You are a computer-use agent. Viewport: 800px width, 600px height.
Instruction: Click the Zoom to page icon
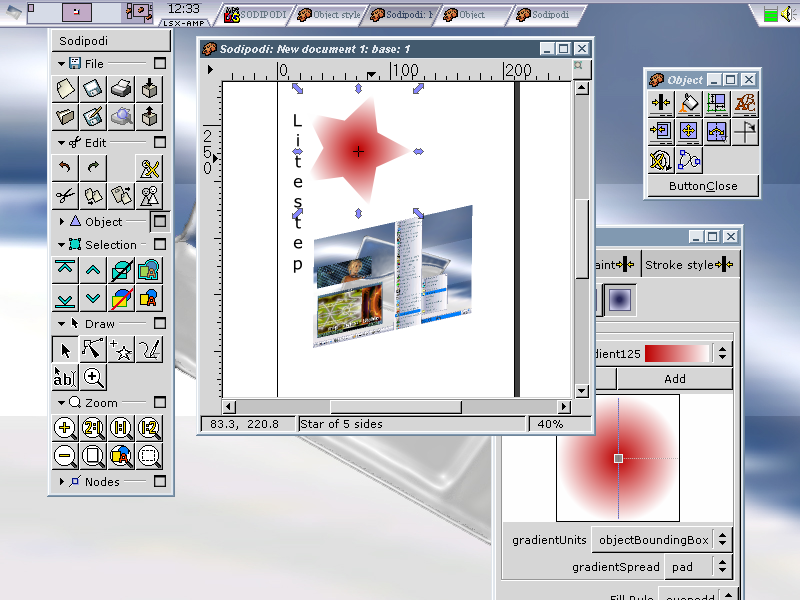[x=93, y=456]
